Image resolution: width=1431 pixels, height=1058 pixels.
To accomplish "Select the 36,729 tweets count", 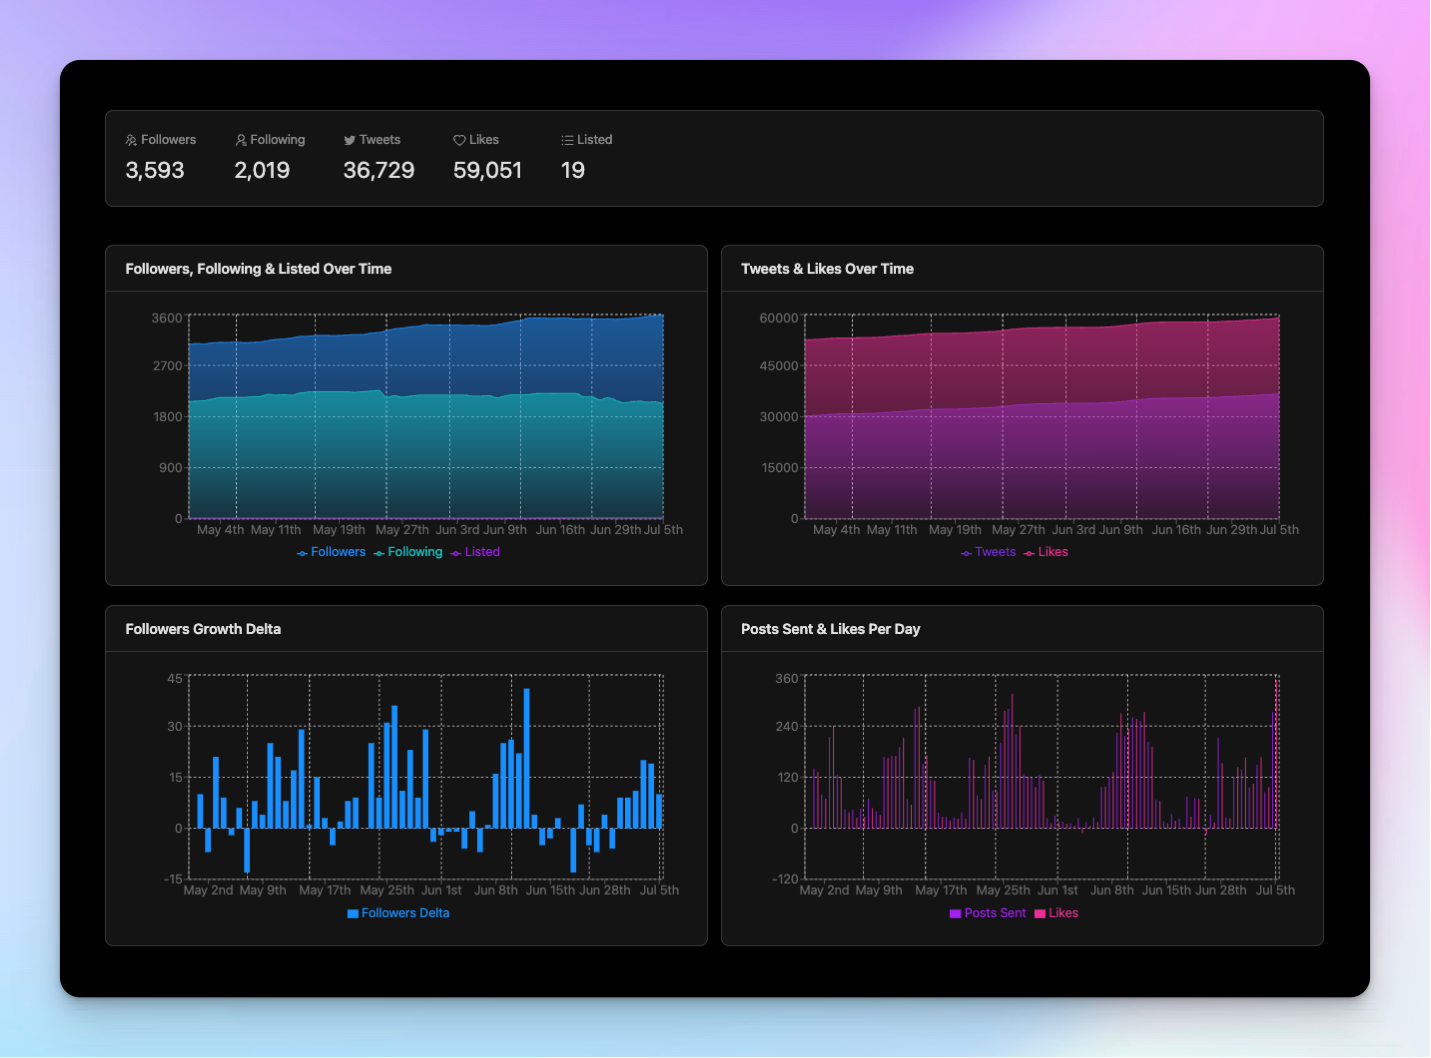I will [x=379, y=171].
